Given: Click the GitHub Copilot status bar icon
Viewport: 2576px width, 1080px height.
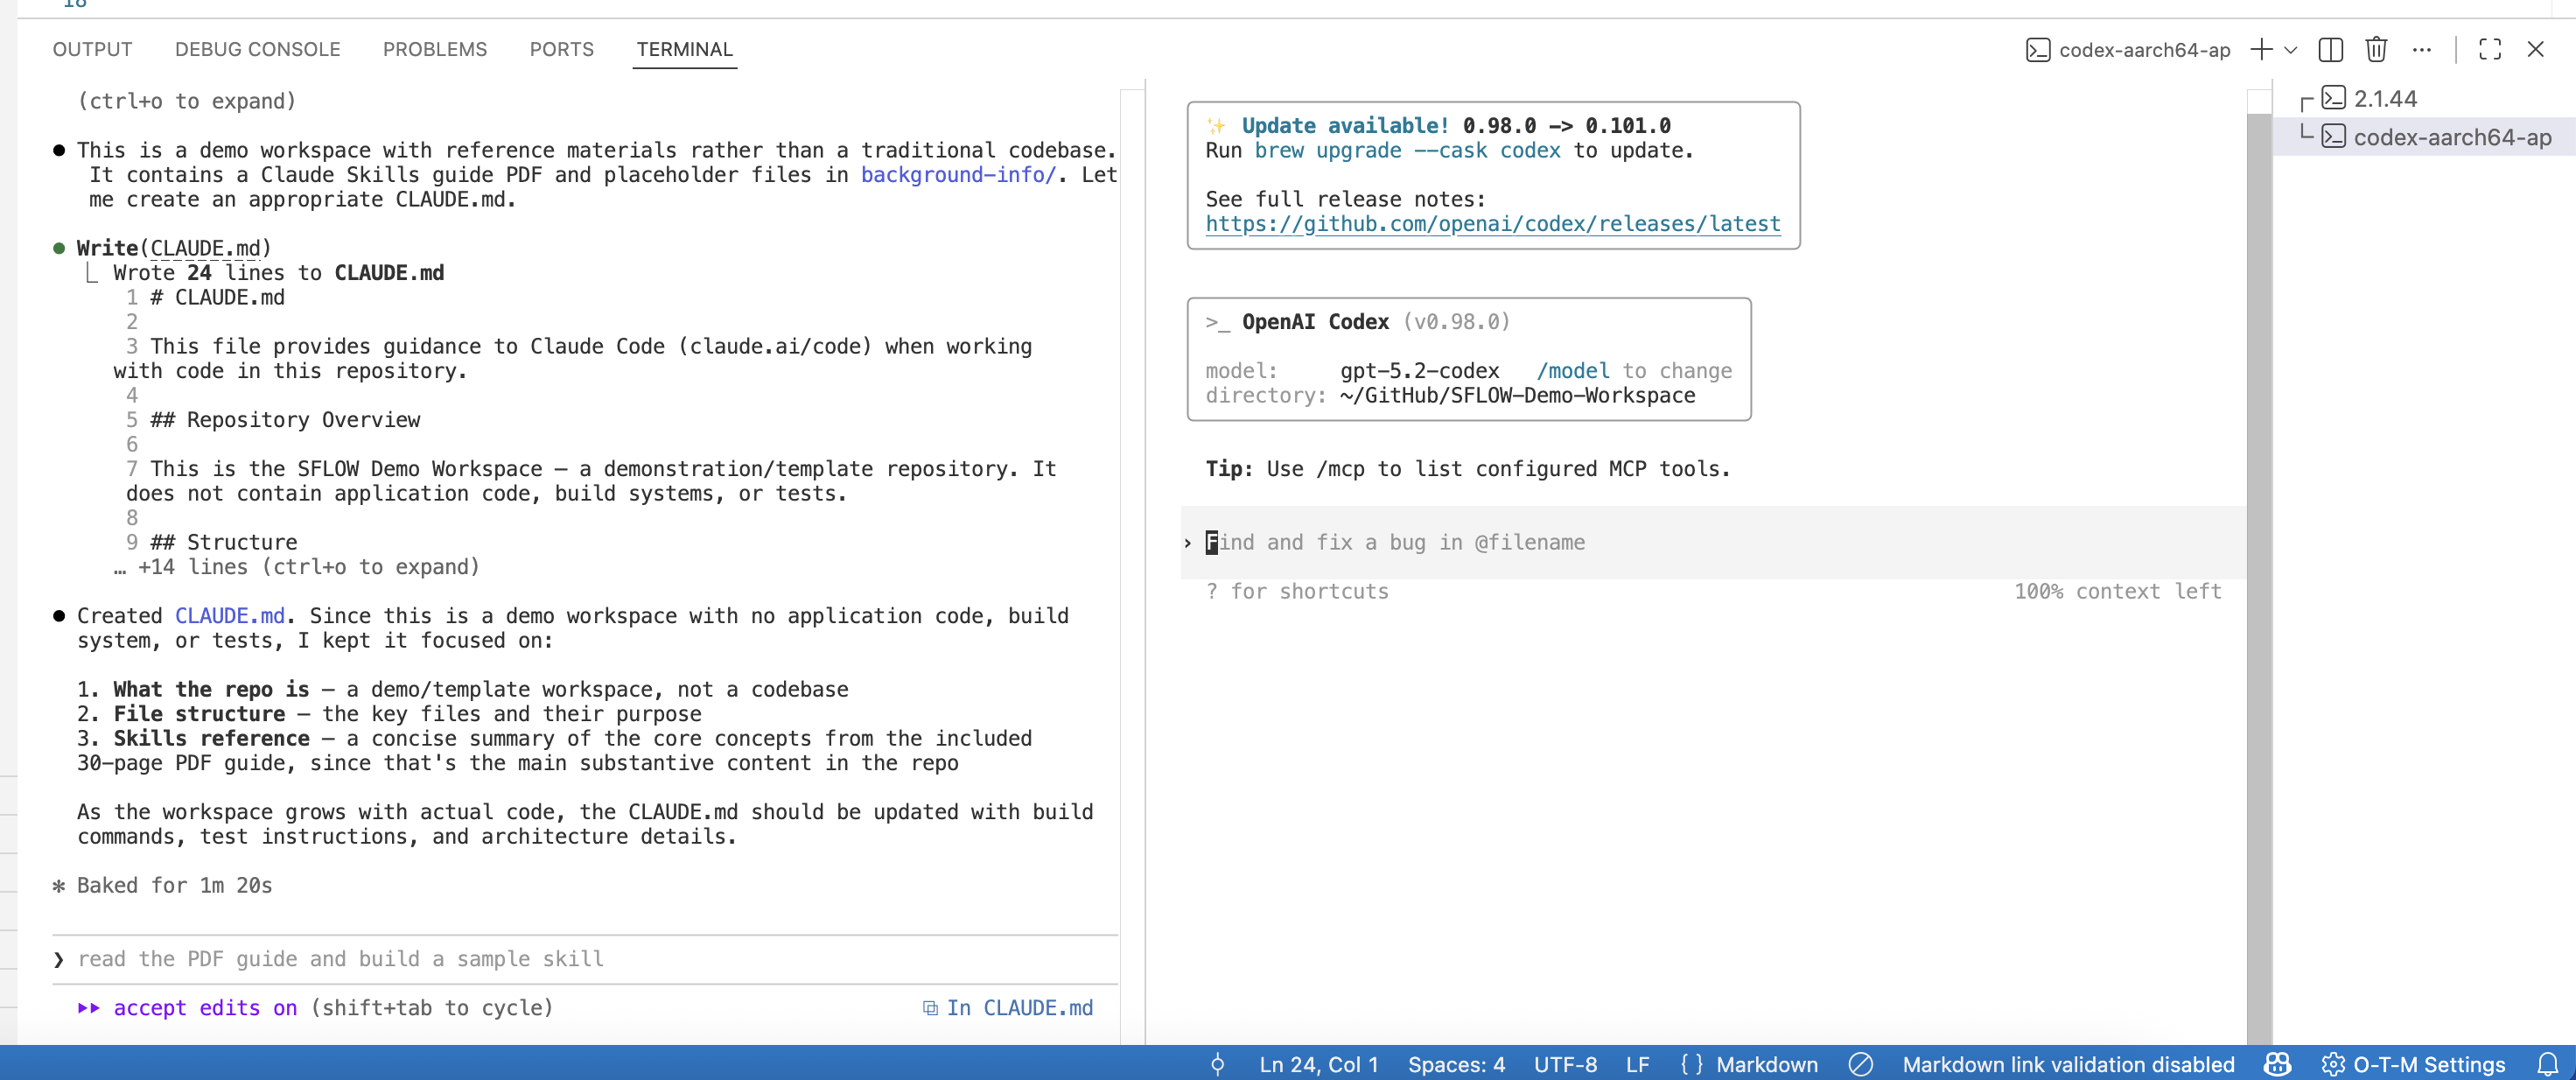Looking at the screenshot, I should coord(2277,1064).
